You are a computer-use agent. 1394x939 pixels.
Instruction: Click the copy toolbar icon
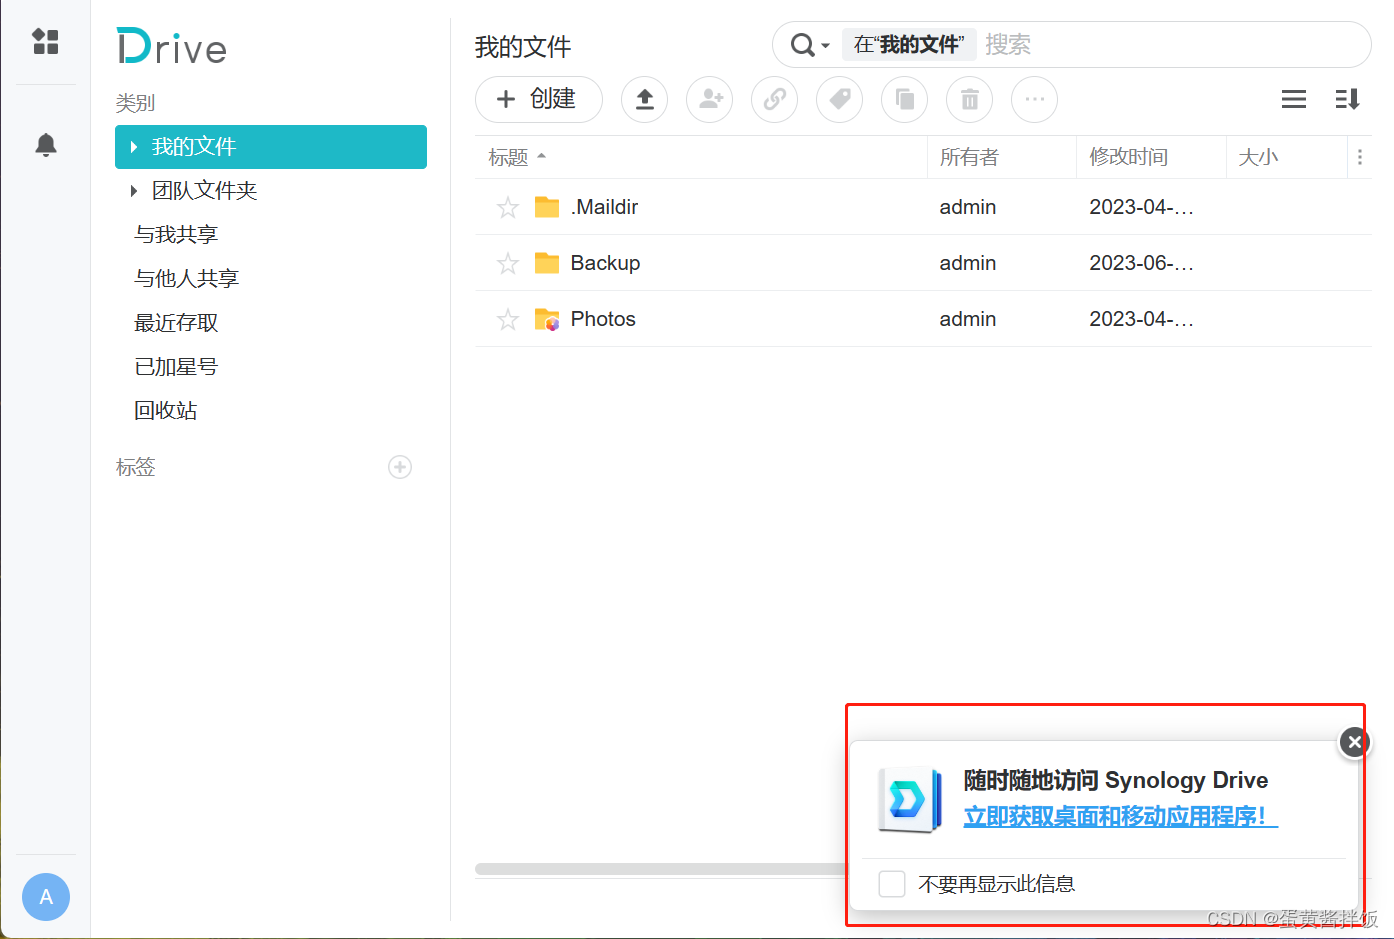[905, 99]
